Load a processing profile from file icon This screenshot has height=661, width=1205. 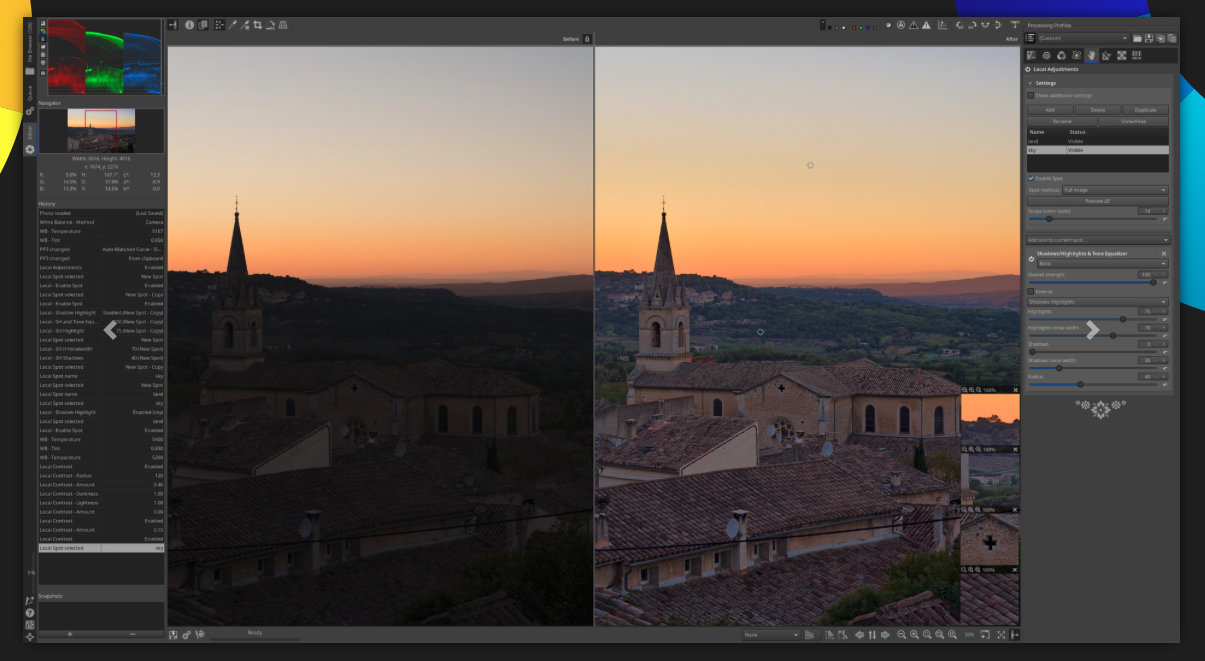(1137, 38)
